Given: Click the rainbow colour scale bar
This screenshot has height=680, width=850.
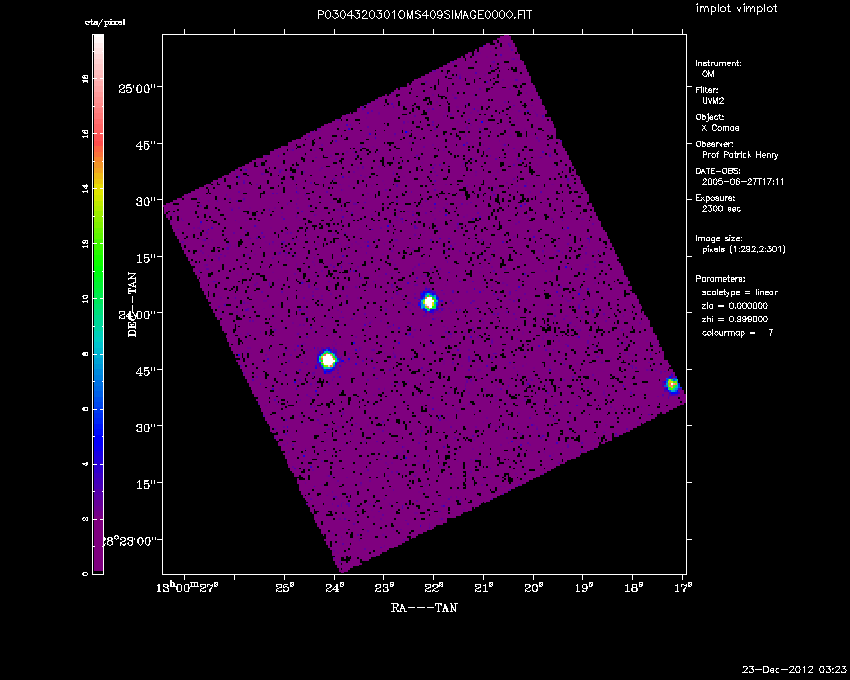Looking at the screenshot, I should pyautogui.click(x=98, y=304).
